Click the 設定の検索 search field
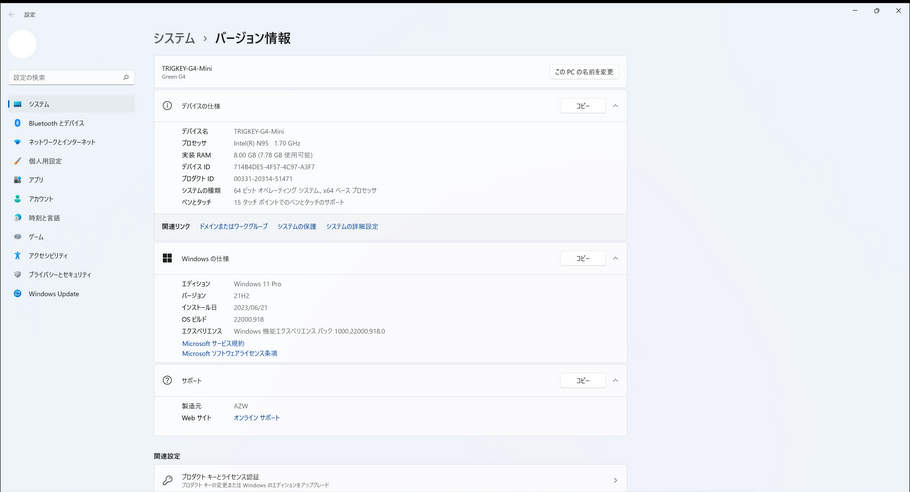Screen dimensions: 910x492 point(65,77)
